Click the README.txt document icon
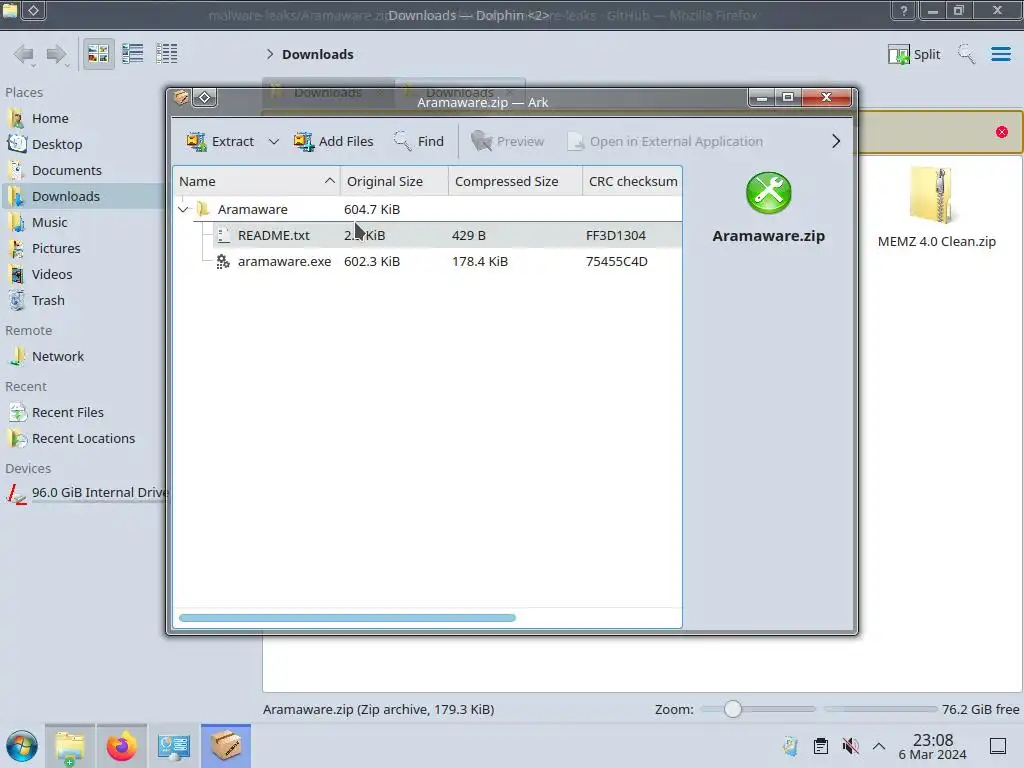The width and height of the screenshot is (1024, 768). [x=223, y=235]
